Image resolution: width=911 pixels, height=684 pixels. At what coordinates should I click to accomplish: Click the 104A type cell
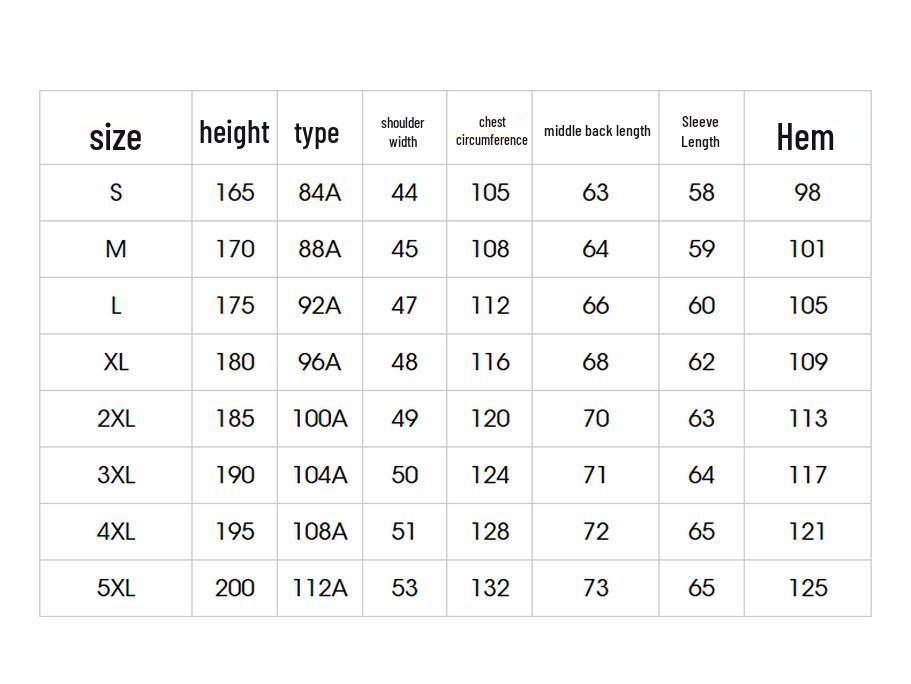pyautogui.click(x=319, y=475)
